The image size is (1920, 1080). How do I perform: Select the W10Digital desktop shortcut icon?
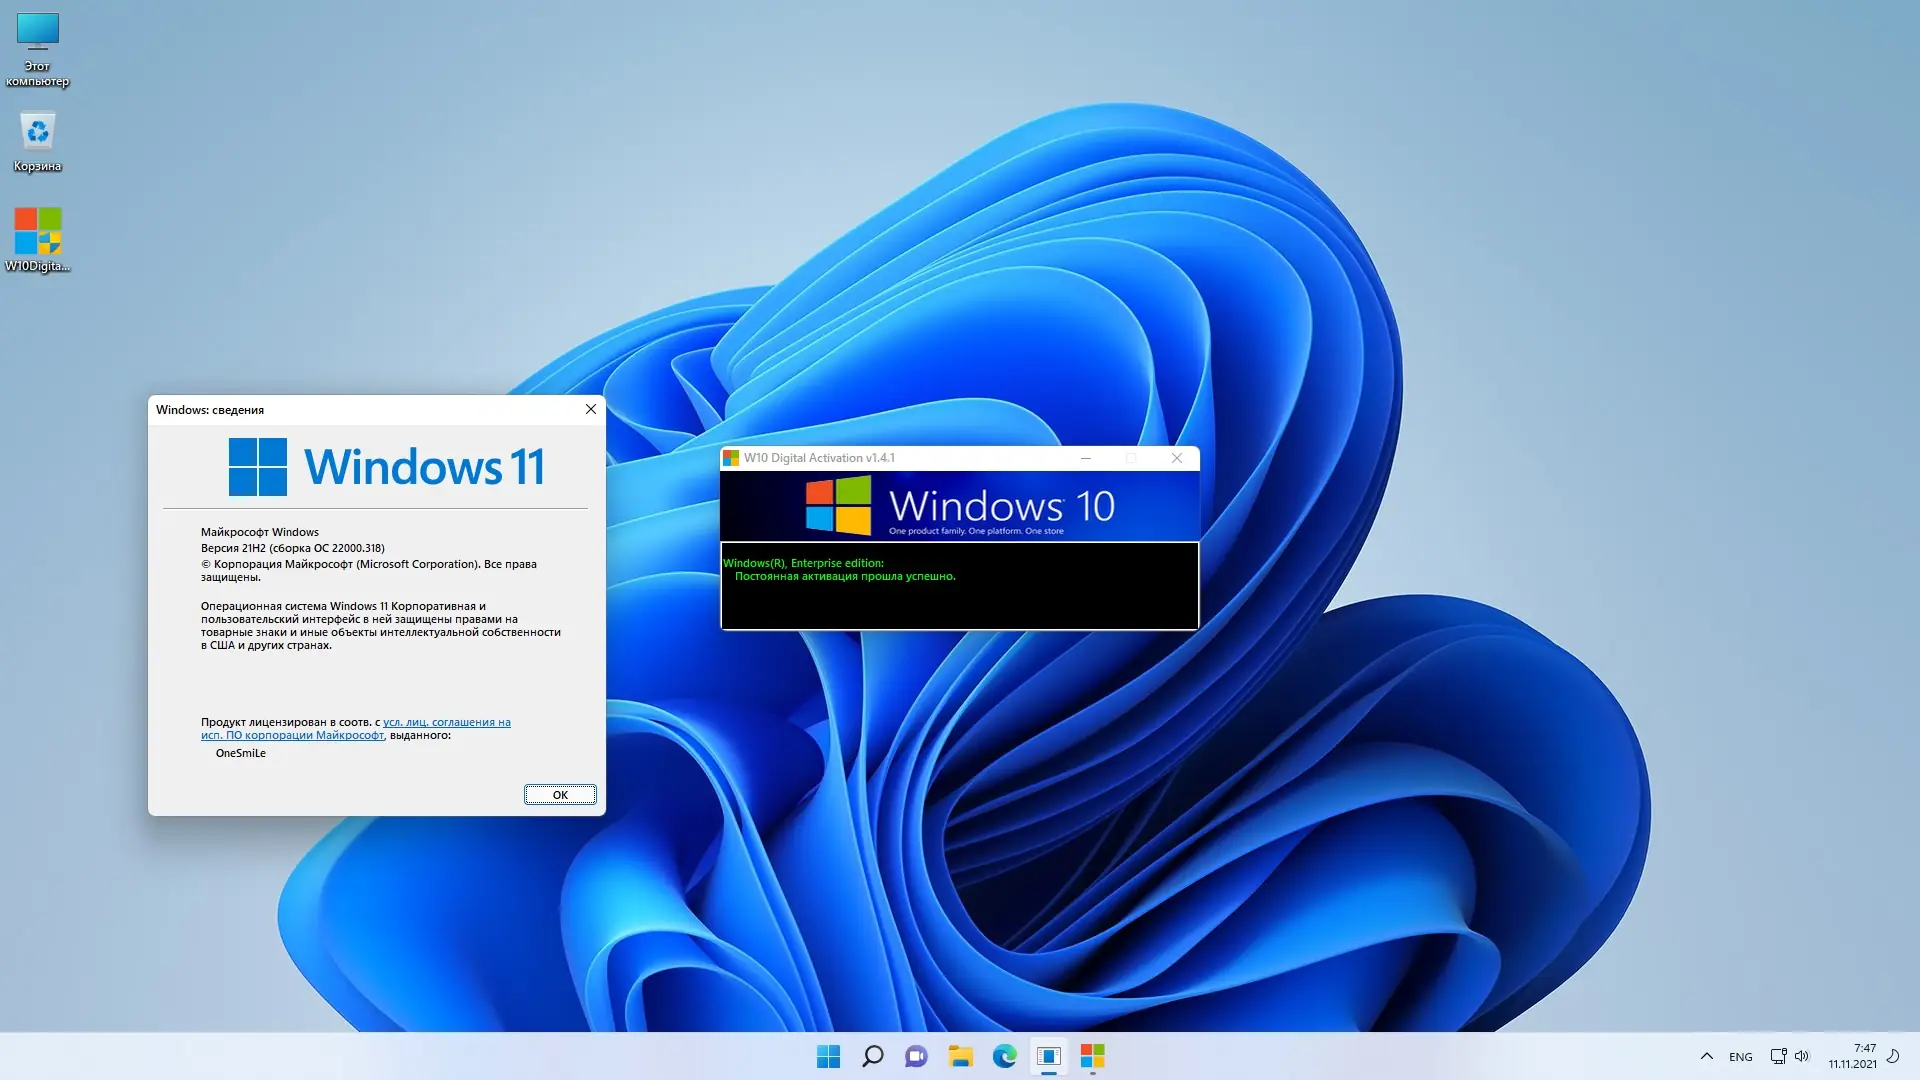pos(38,232)
